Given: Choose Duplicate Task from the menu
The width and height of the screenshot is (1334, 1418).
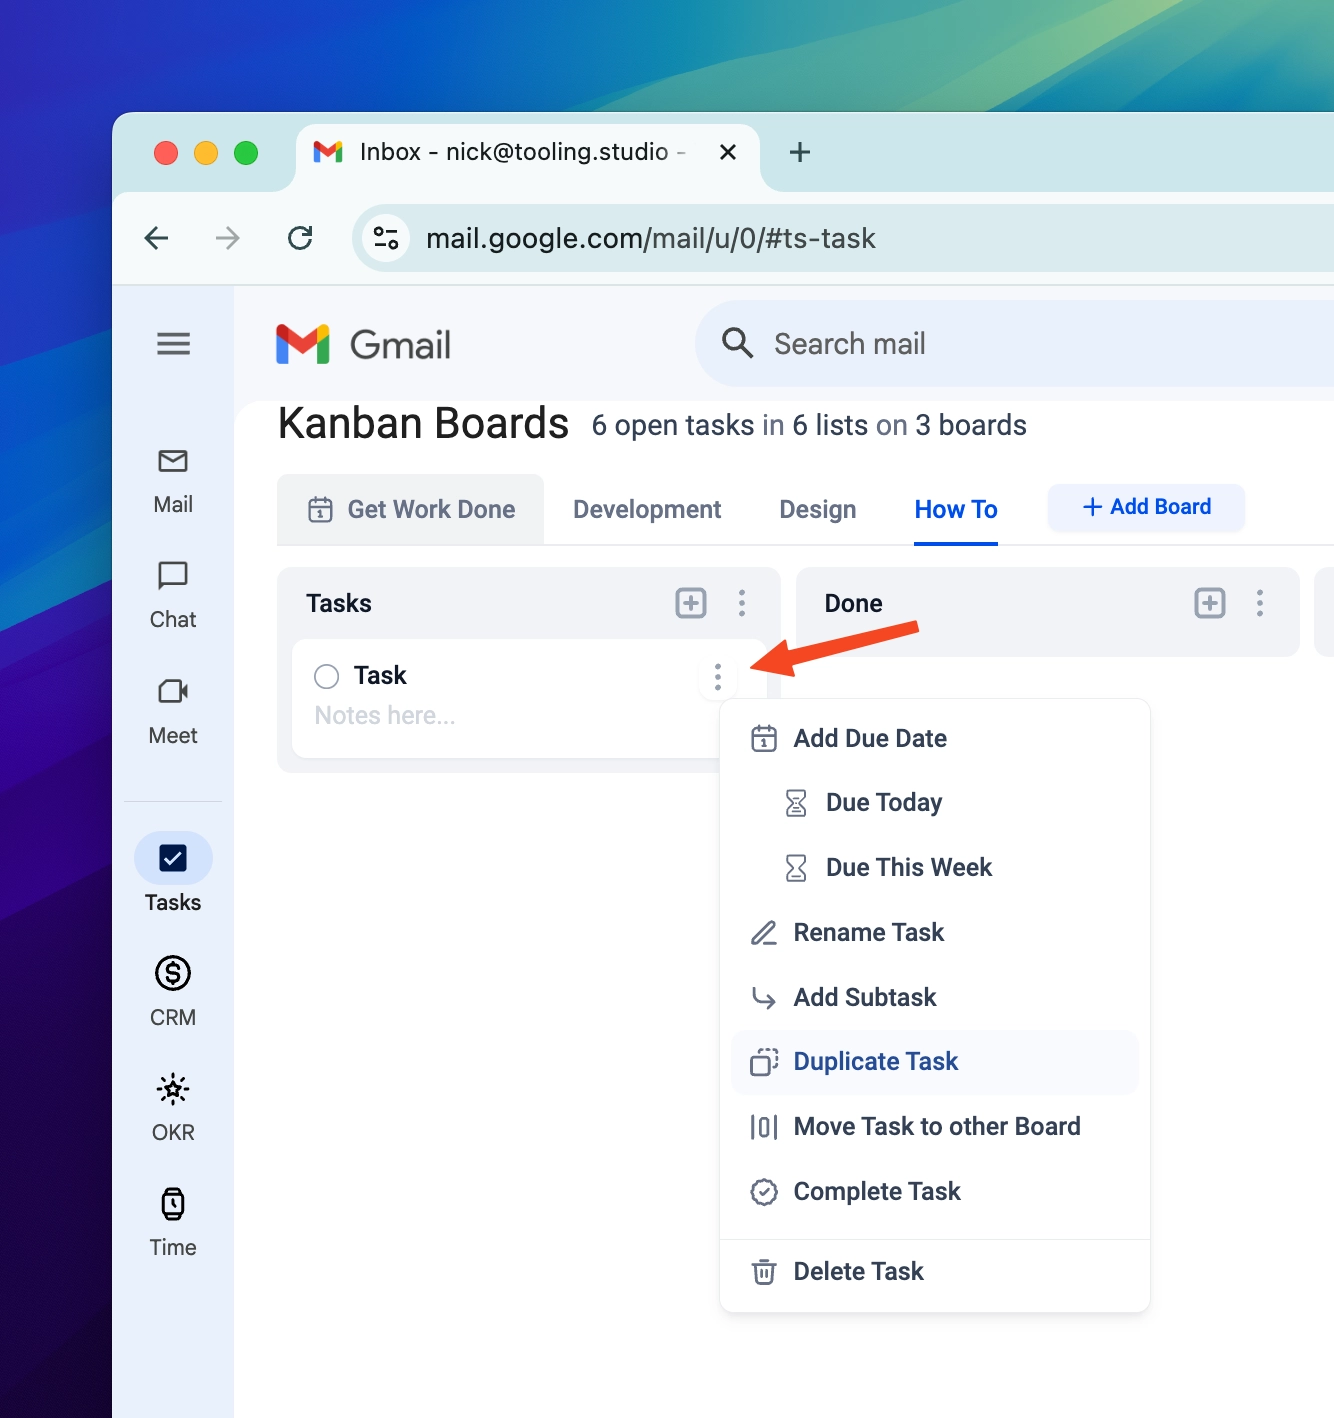Looking at the screenshot, I should coord(935,1062).
